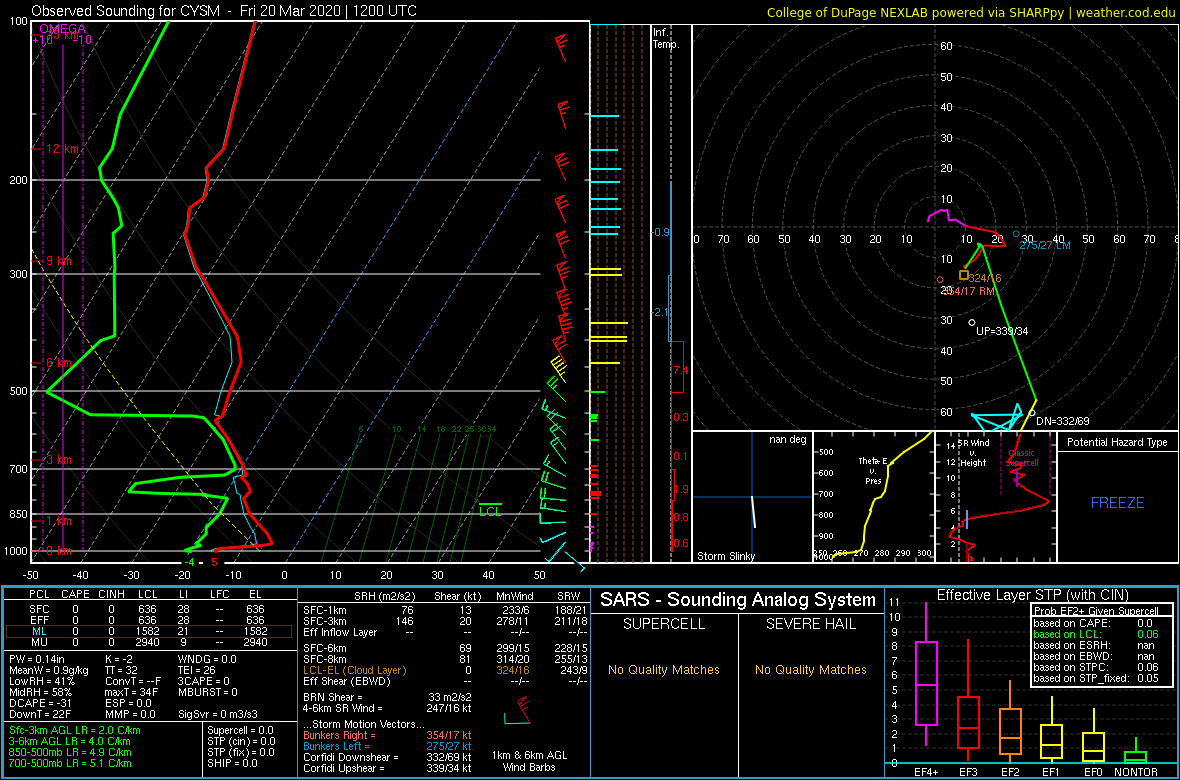Select the Corfidi Upshear line
Image resolution: width=1180 pixels, height=780 pixels.
click(387, 768)
